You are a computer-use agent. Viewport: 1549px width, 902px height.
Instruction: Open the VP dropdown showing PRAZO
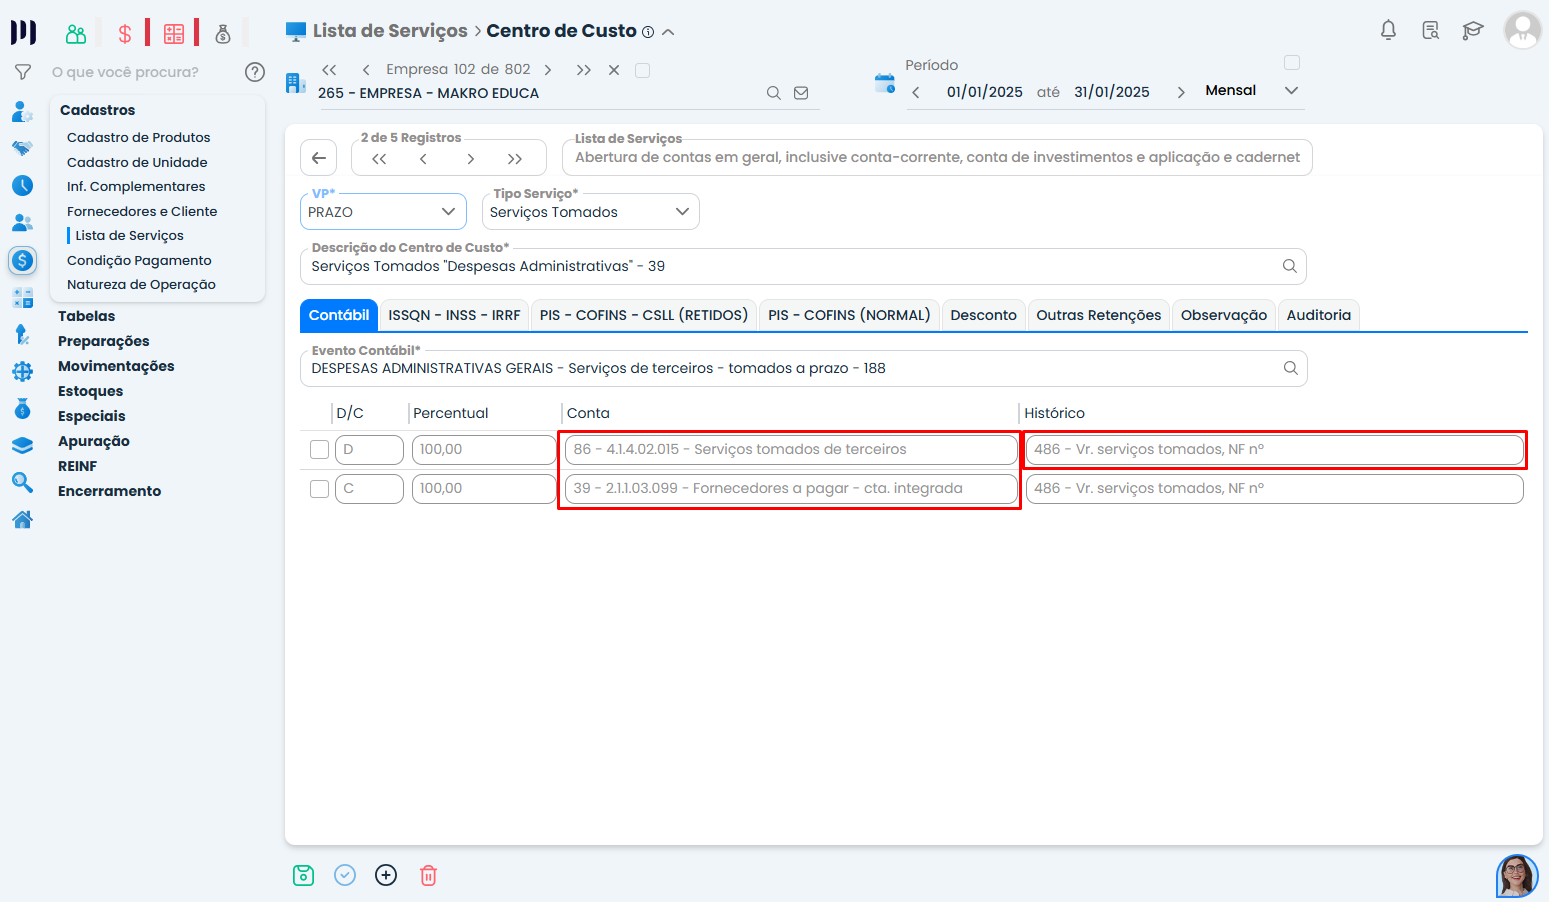383,212
